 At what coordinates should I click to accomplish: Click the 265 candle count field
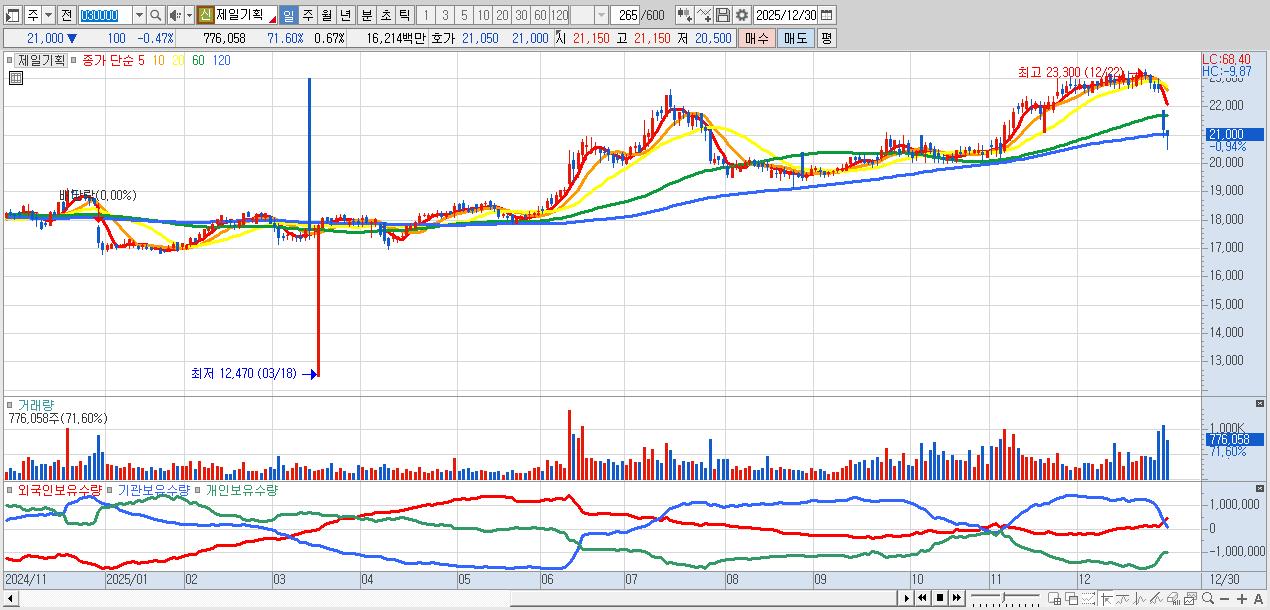tap(626, 15)
